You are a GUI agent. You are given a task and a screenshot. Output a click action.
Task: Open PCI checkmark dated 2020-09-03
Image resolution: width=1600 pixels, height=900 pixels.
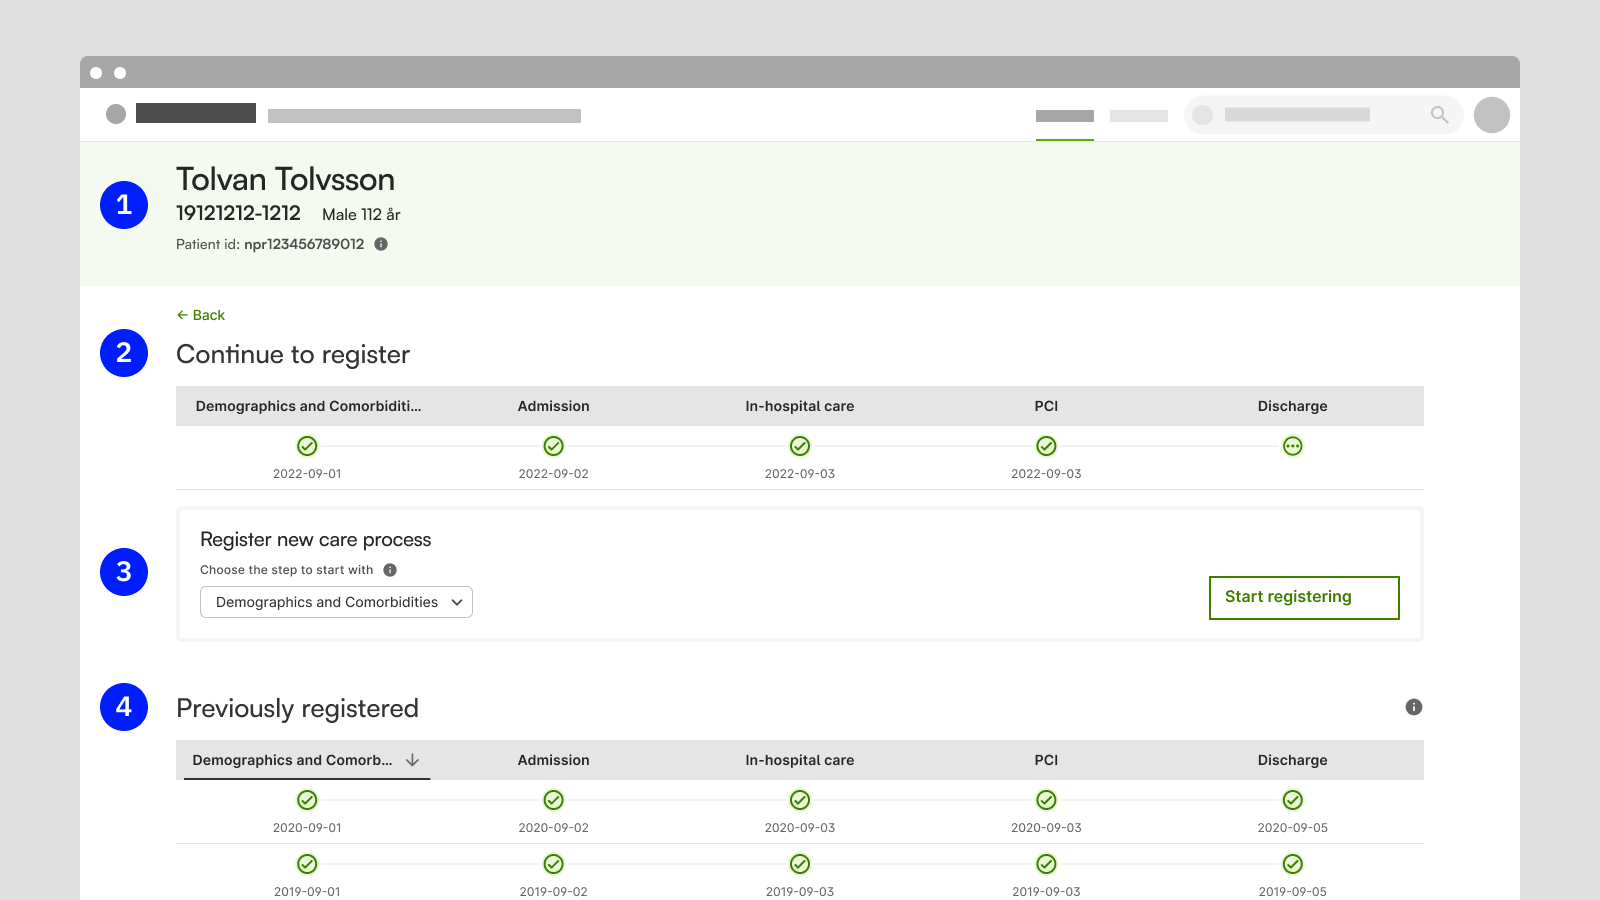pyautogui.click(x=1046, y=800)
